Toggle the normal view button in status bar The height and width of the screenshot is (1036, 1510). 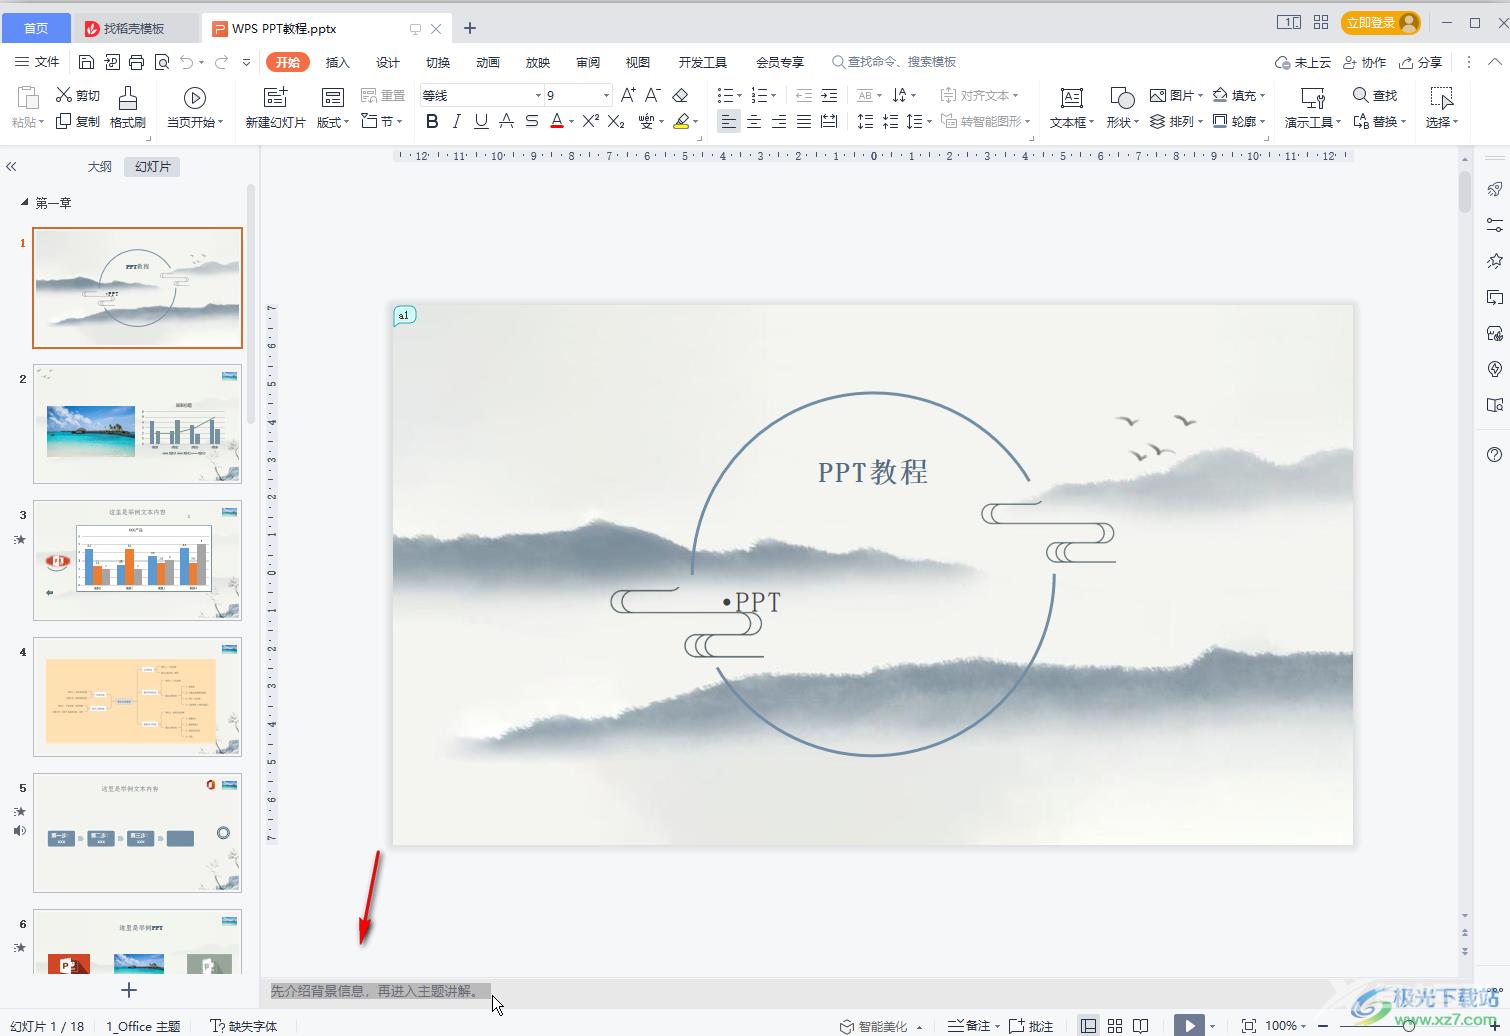pos(1089,1025)
